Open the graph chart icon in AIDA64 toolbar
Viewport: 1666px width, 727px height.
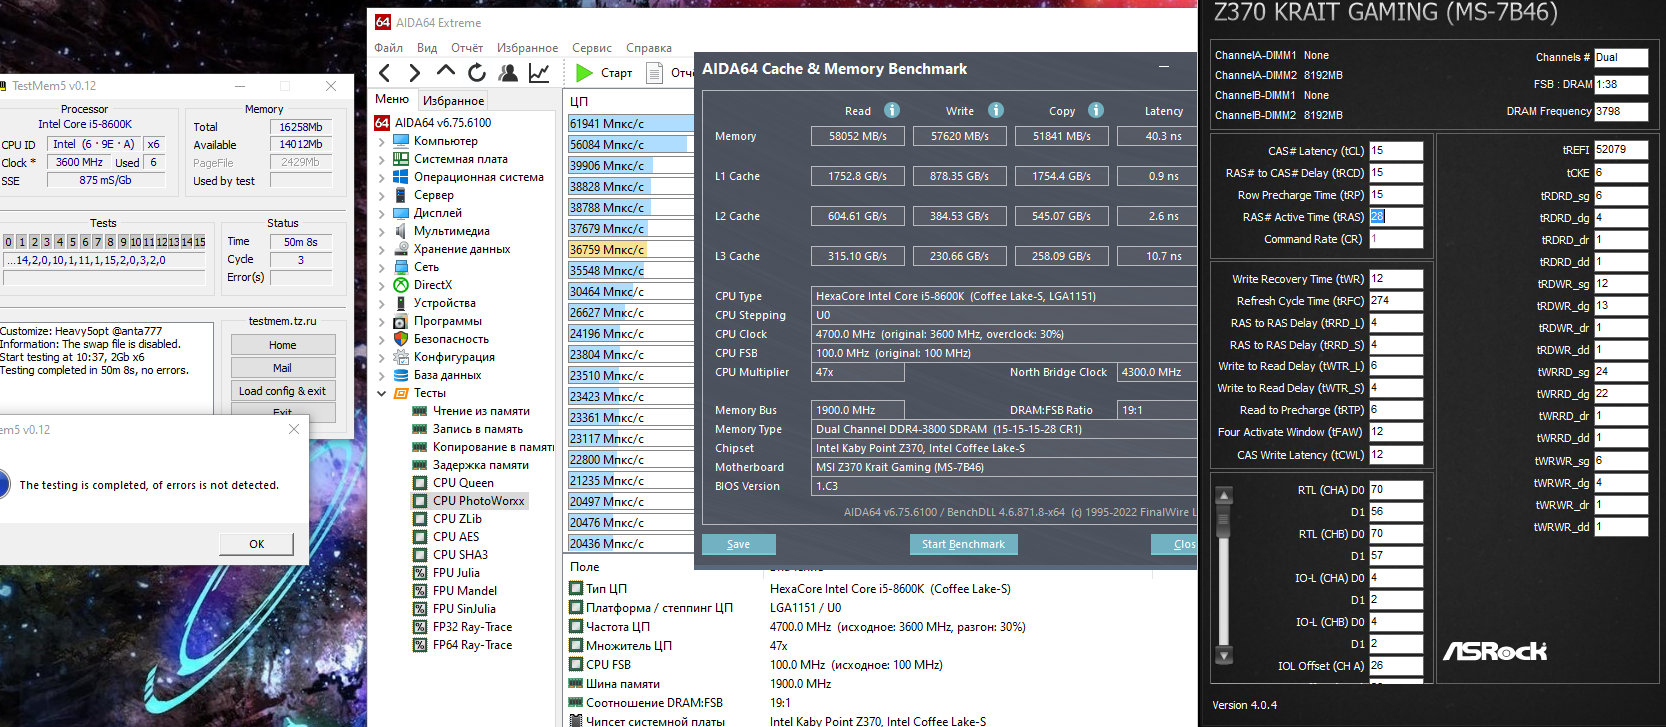click(x=539, y=72)
